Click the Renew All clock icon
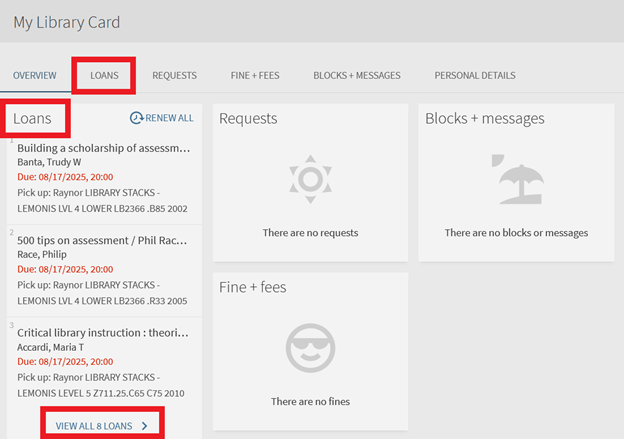 (x=137, y=118)
